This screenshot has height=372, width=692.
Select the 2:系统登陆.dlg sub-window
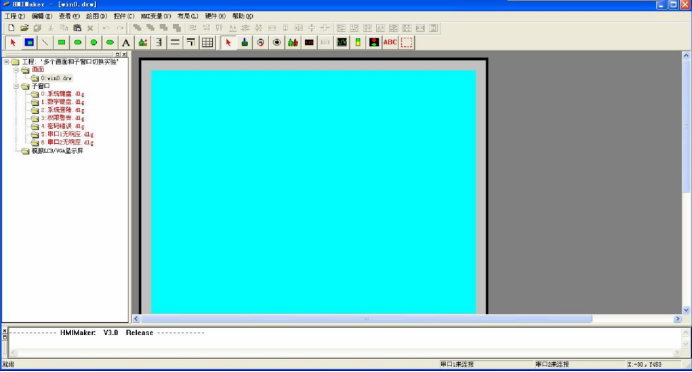point(62,110)
